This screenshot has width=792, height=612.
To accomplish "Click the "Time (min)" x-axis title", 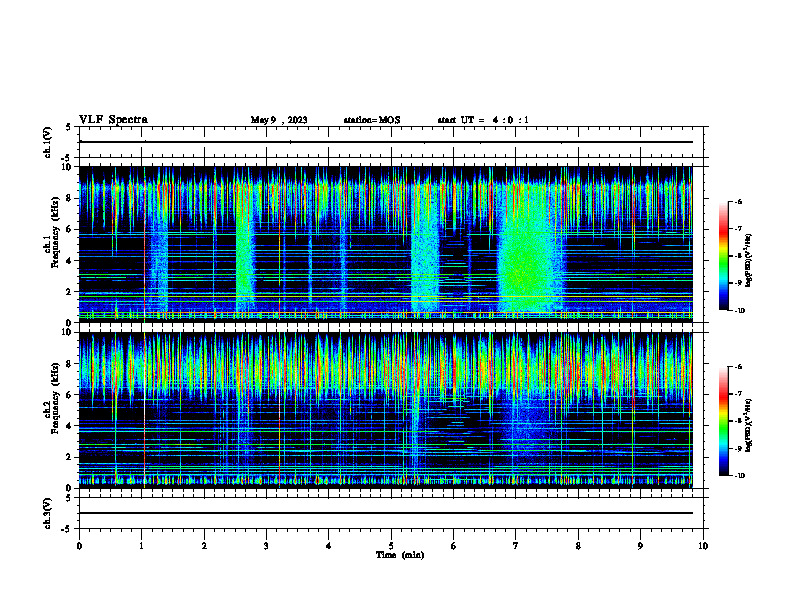I will click(x=400, y=555).
